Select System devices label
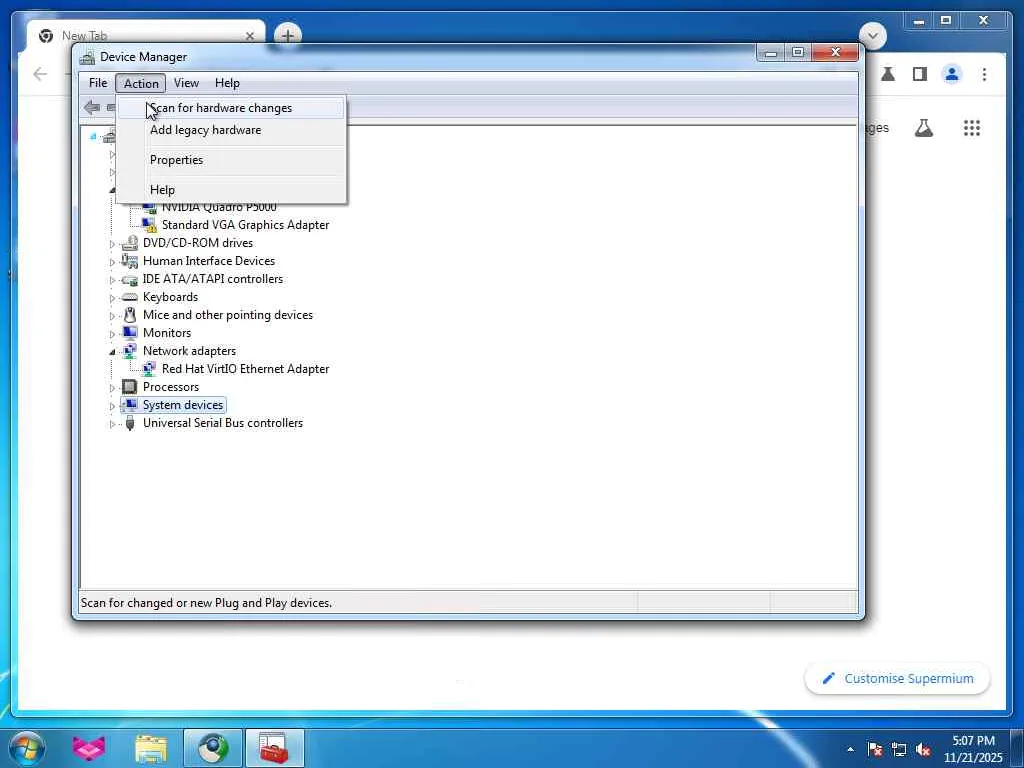Image resolution: width=1024 pixels, height=768 pixels. coord(183,405)
